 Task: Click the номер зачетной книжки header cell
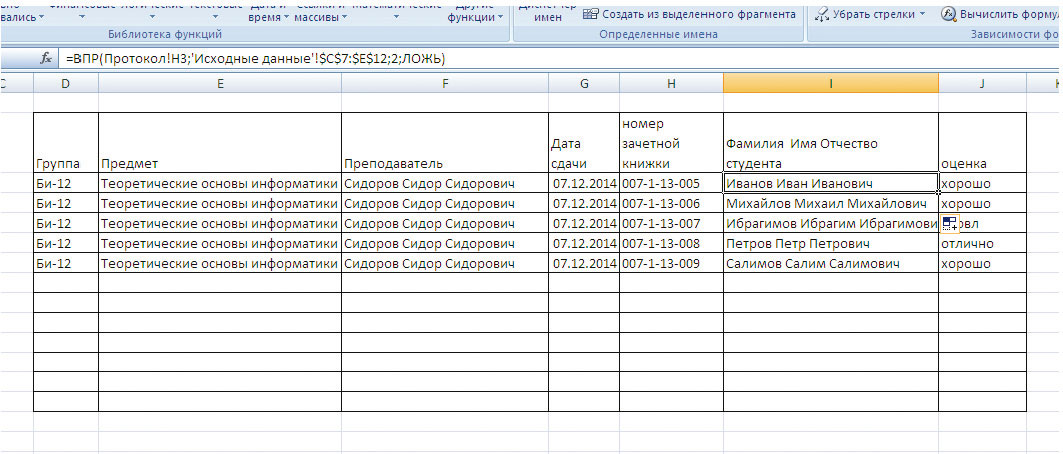click(671, 142)
